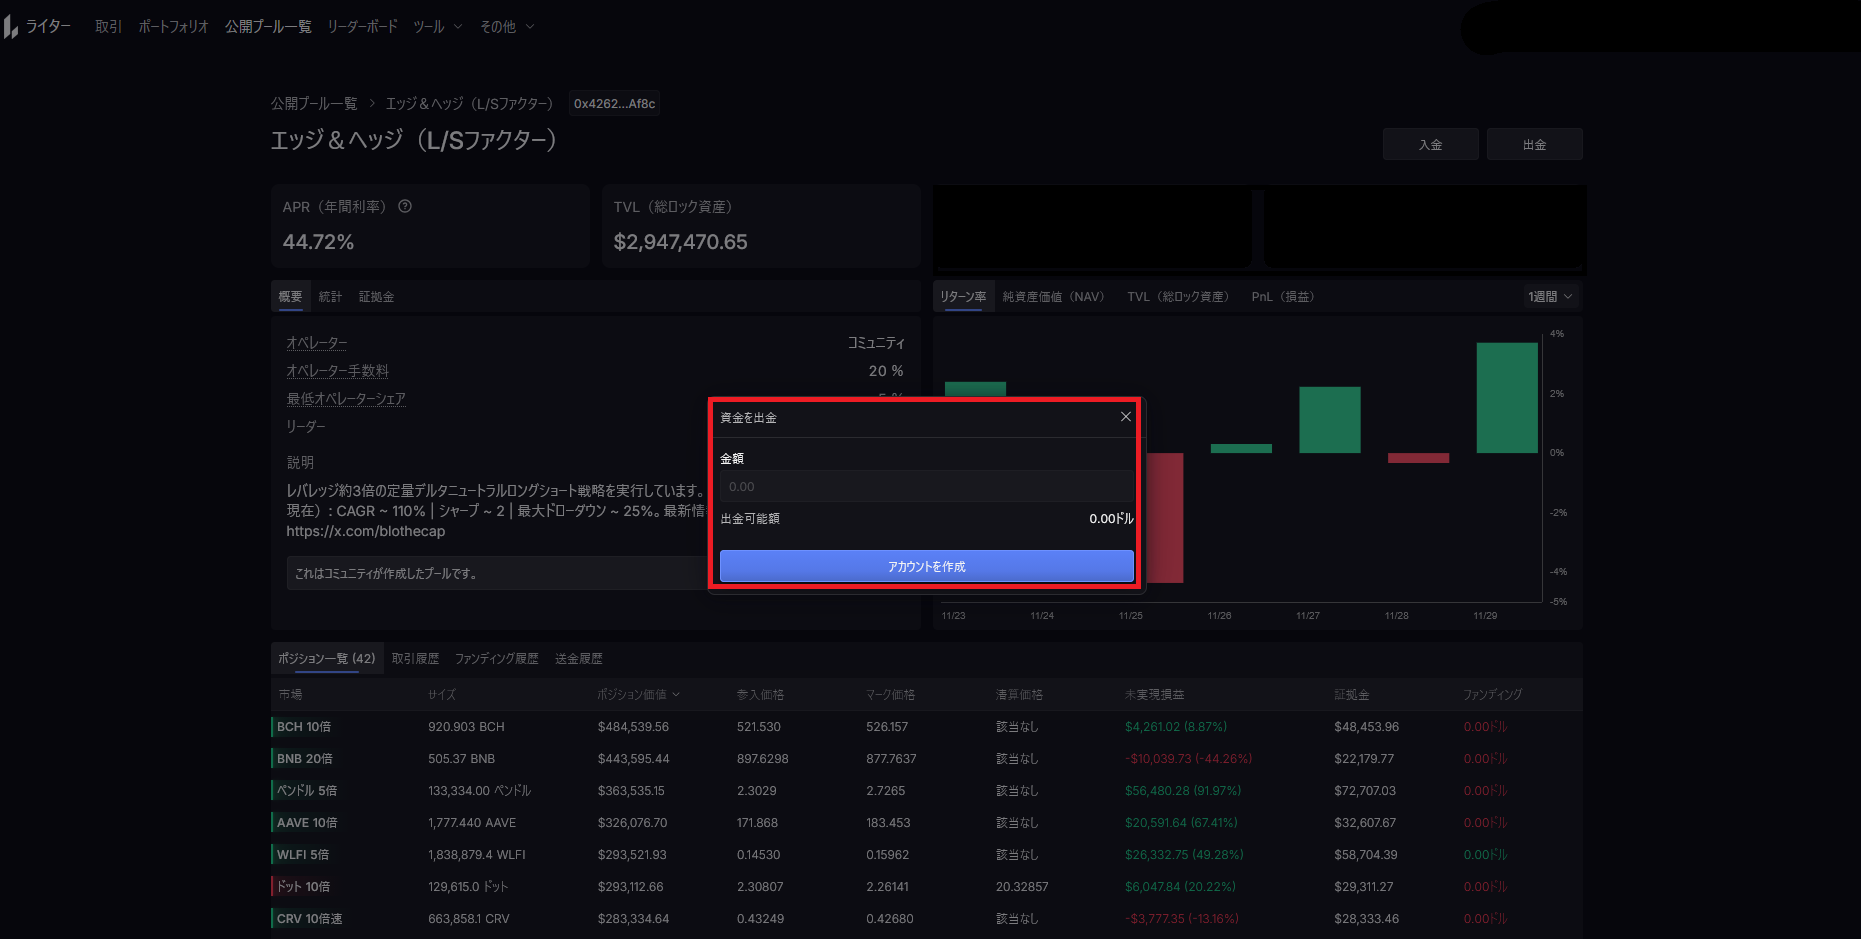The image size is (1861, 939).
Task: Open the ツール dropdown menu
Action: (x=438, y=27)
